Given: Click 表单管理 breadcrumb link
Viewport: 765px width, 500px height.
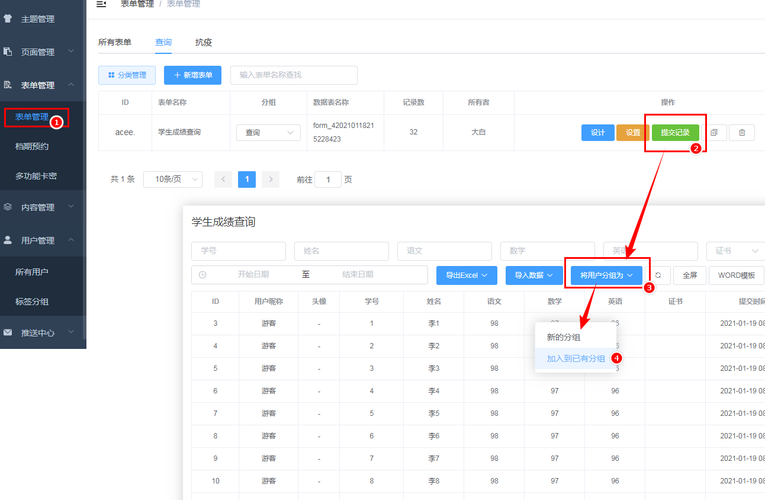Looking at the screenshot, I should click(138, 4).
